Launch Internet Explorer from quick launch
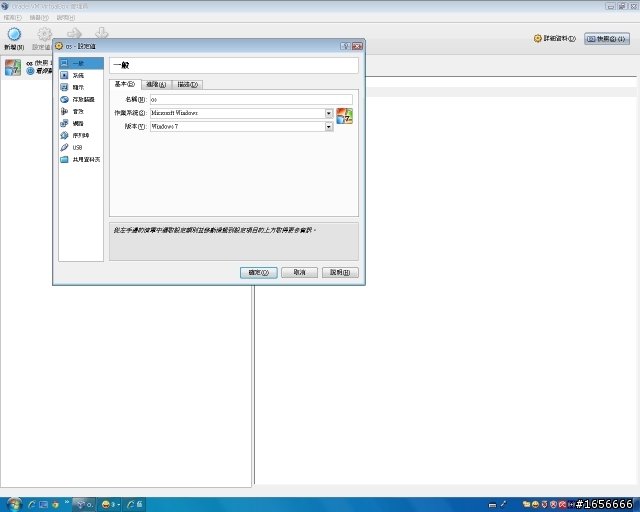The width and height of the screenshot is (640, 512). tap(31, 505)
